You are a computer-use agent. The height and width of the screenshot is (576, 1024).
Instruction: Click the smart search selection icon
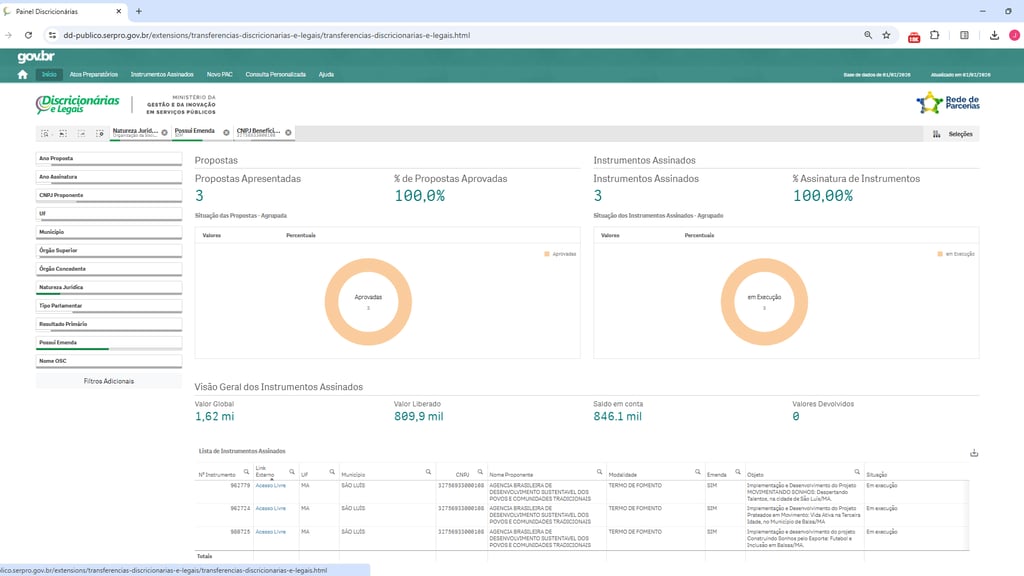tap(45, 133)
